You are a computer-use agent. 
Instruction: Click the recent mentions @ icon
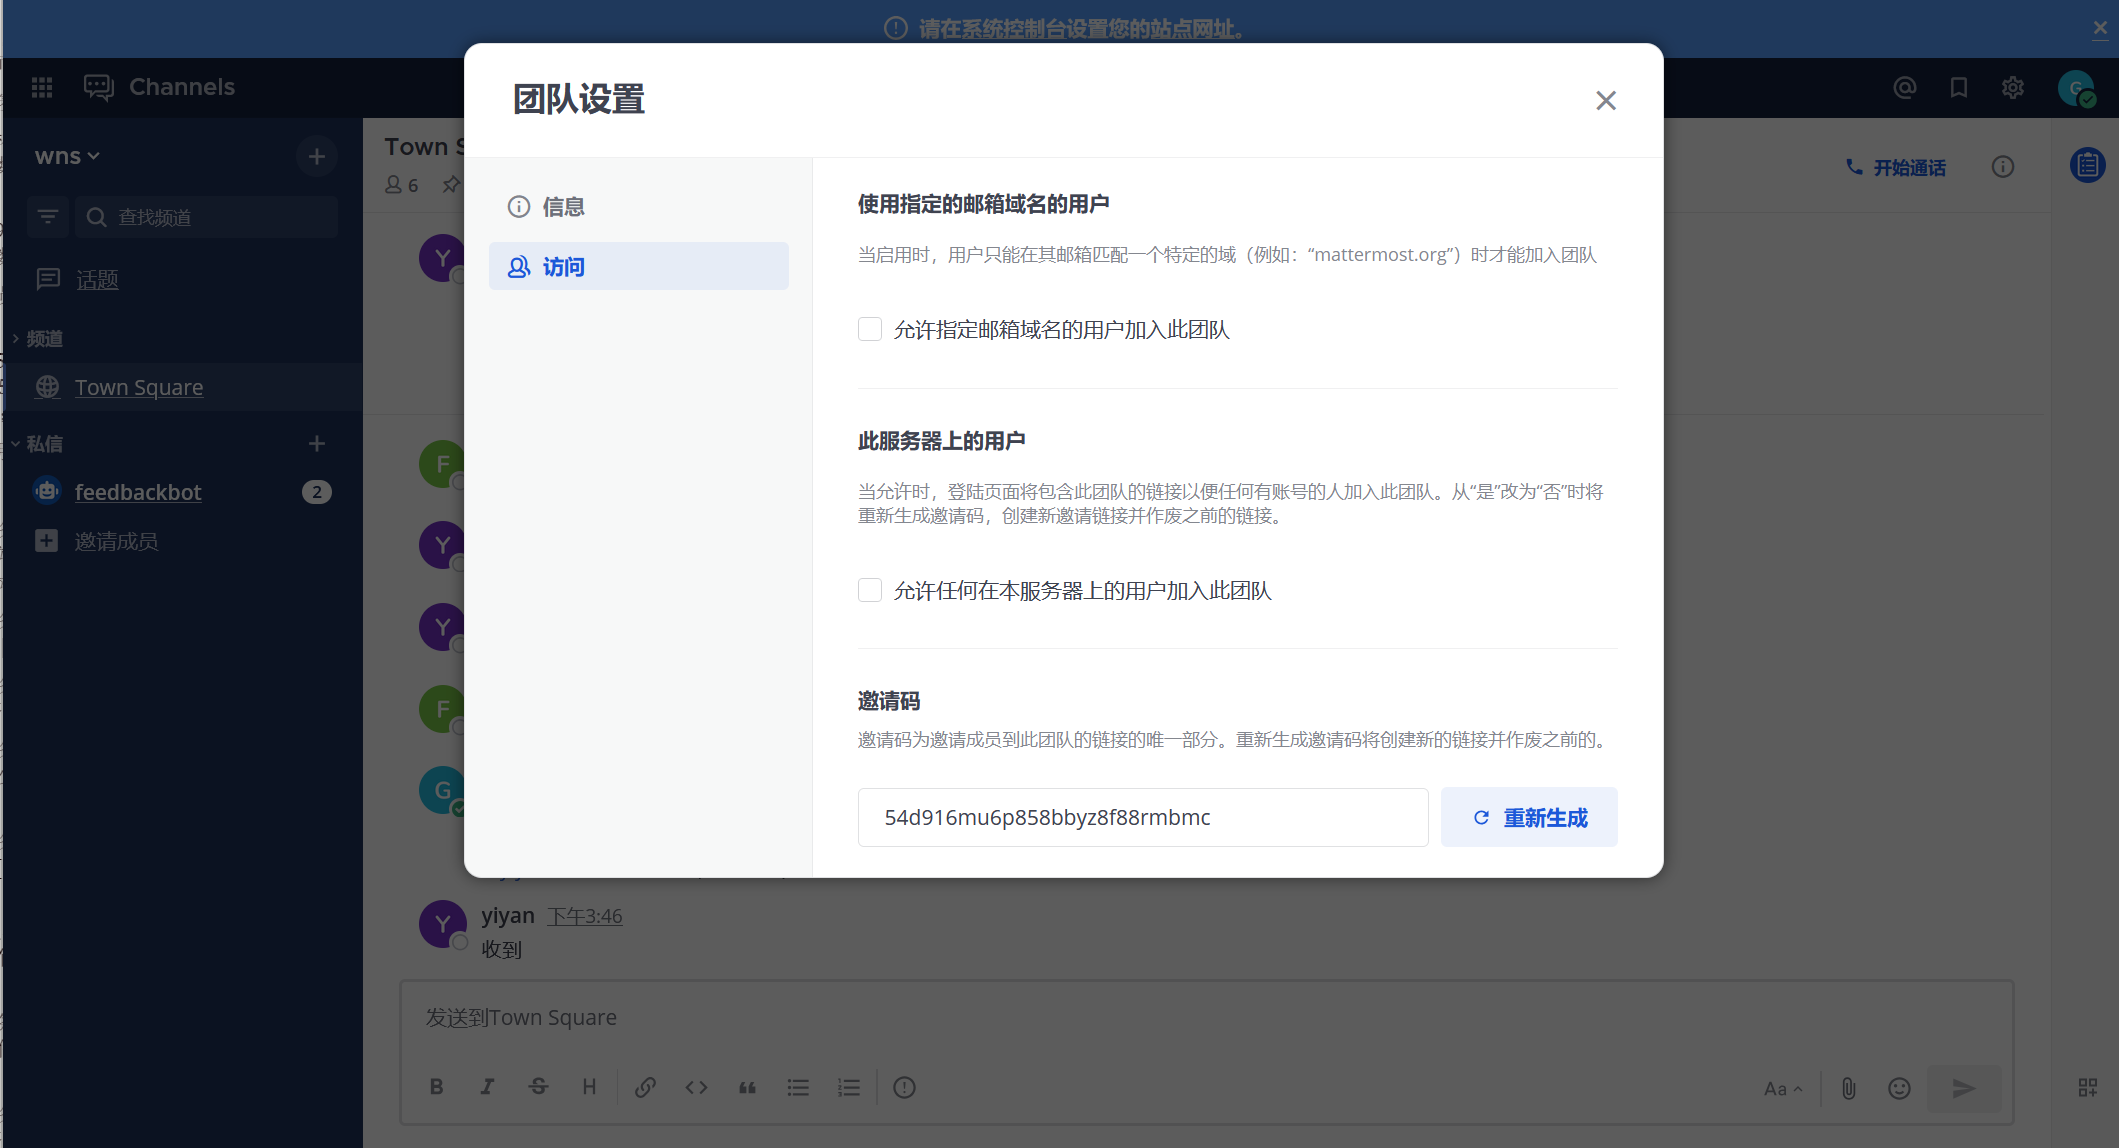point(1904,88)
